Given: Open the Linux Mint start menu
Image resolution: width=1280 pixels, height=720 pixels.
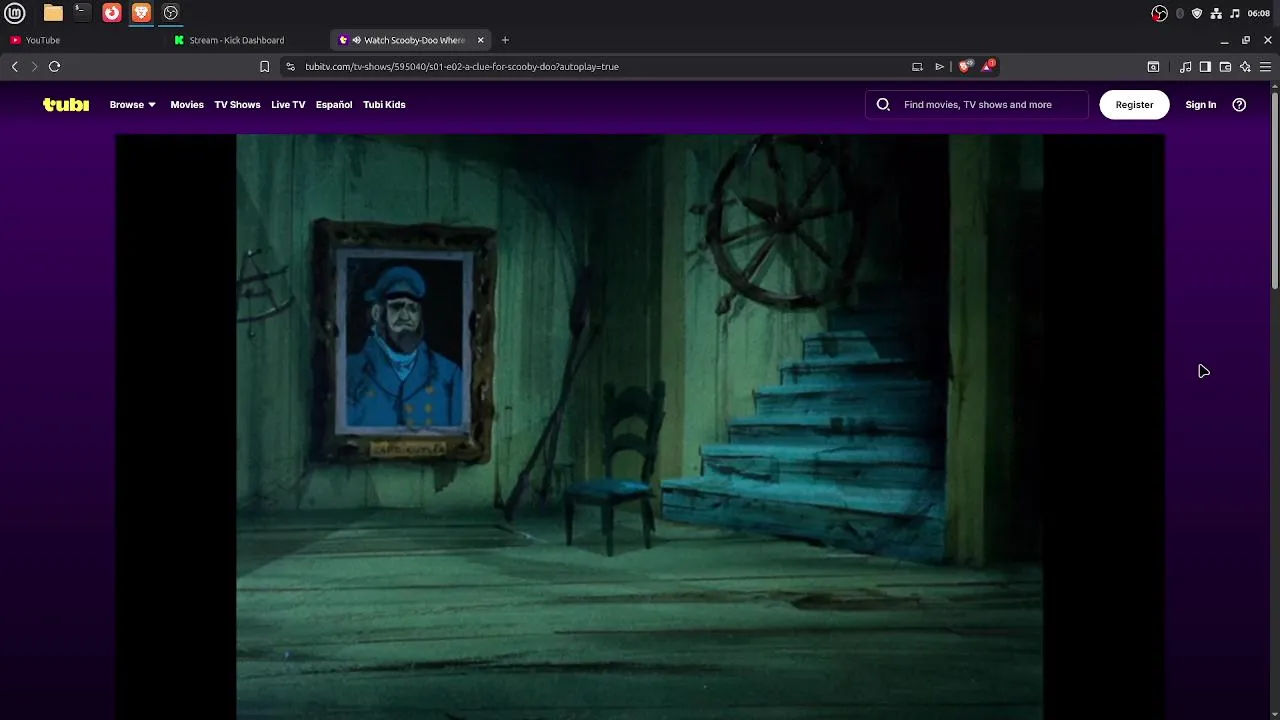Looking at the screenshot, I should [x=15, y=13].
